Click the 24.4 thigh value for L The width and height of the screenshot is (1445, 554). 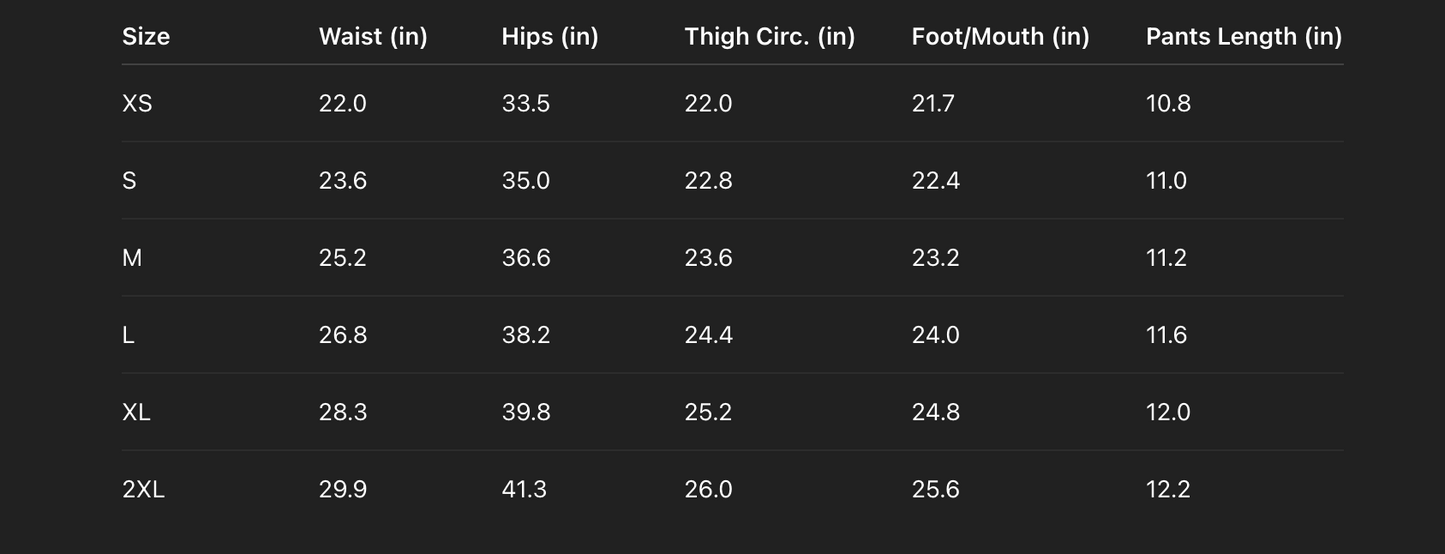coord(708,335)
